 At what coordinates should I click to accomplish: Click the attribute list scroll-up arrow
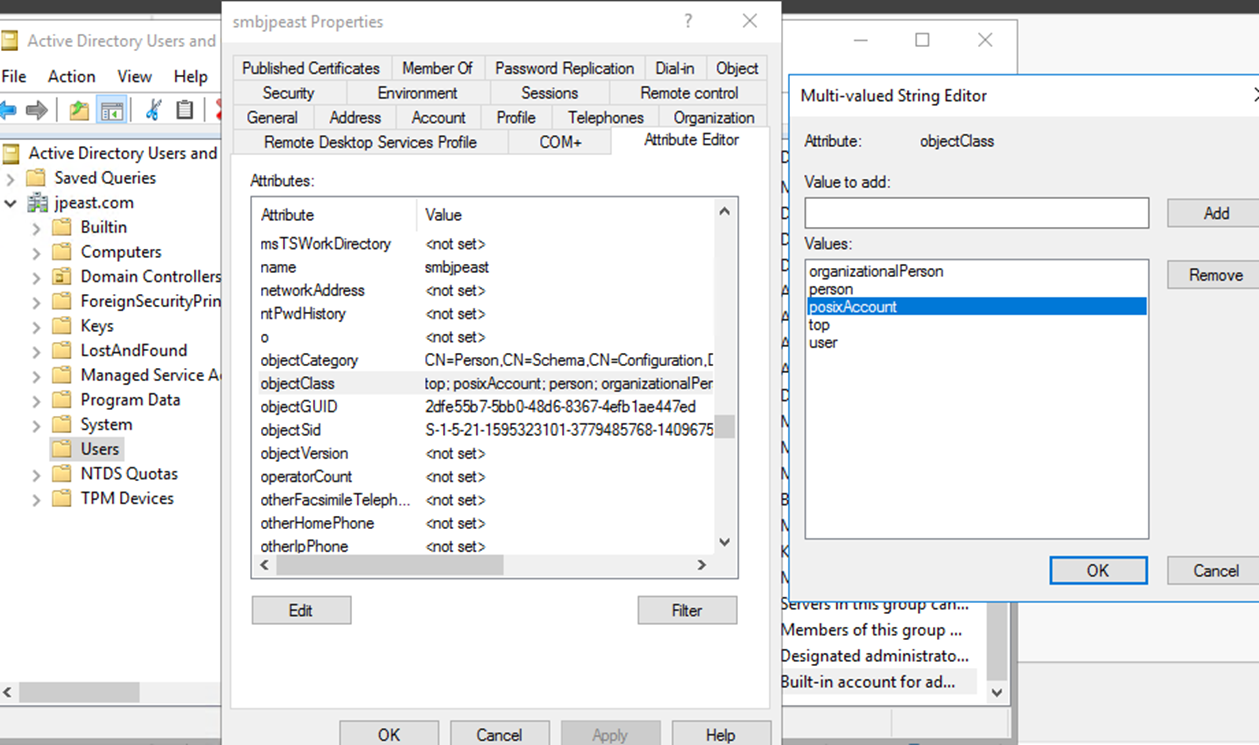coord(725,212)
